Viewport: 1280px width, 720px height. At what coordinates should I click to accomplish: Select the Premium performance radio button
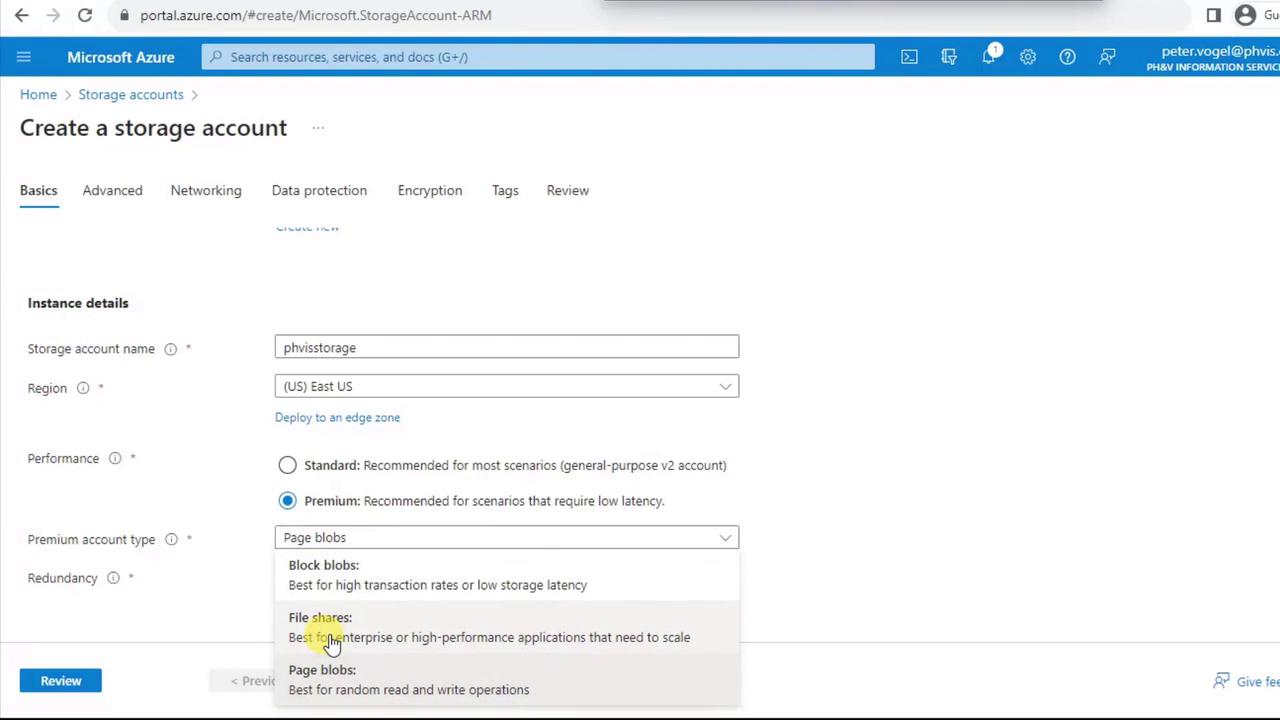[x=287, y=501]
